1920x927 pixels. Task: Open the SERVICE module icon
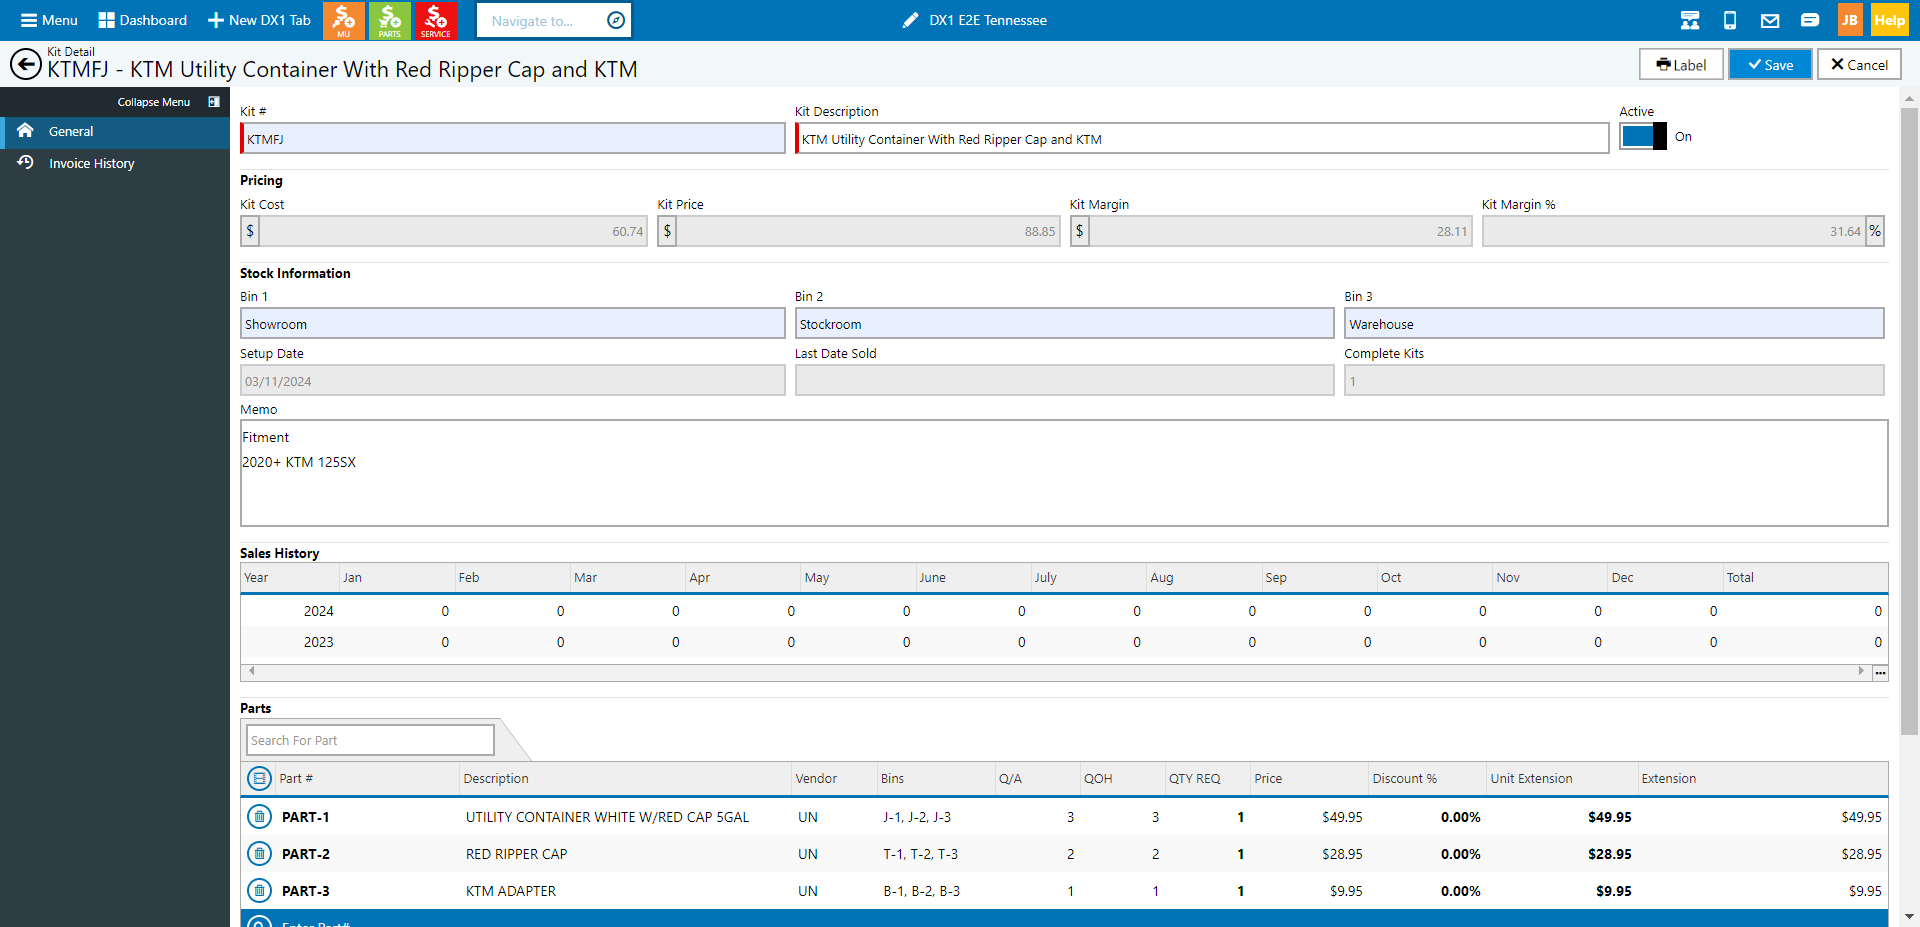point(435,20)
